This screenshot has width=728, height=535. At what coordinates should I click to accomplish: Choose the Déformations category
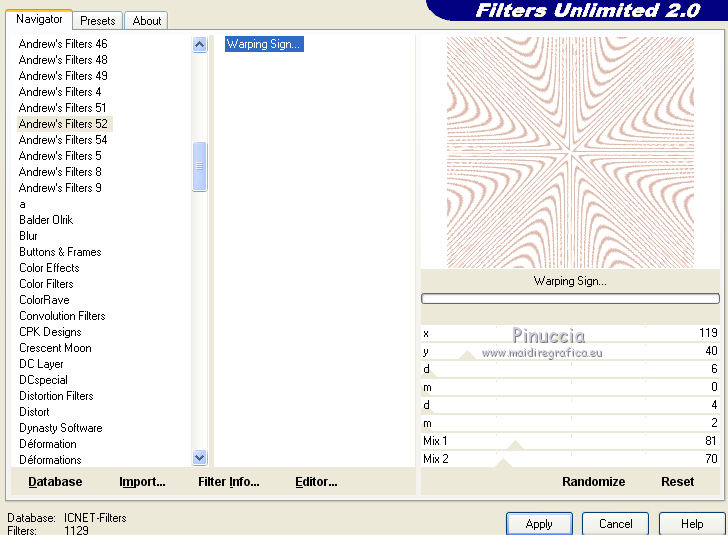pyautogui.click(x=50, y=460)
